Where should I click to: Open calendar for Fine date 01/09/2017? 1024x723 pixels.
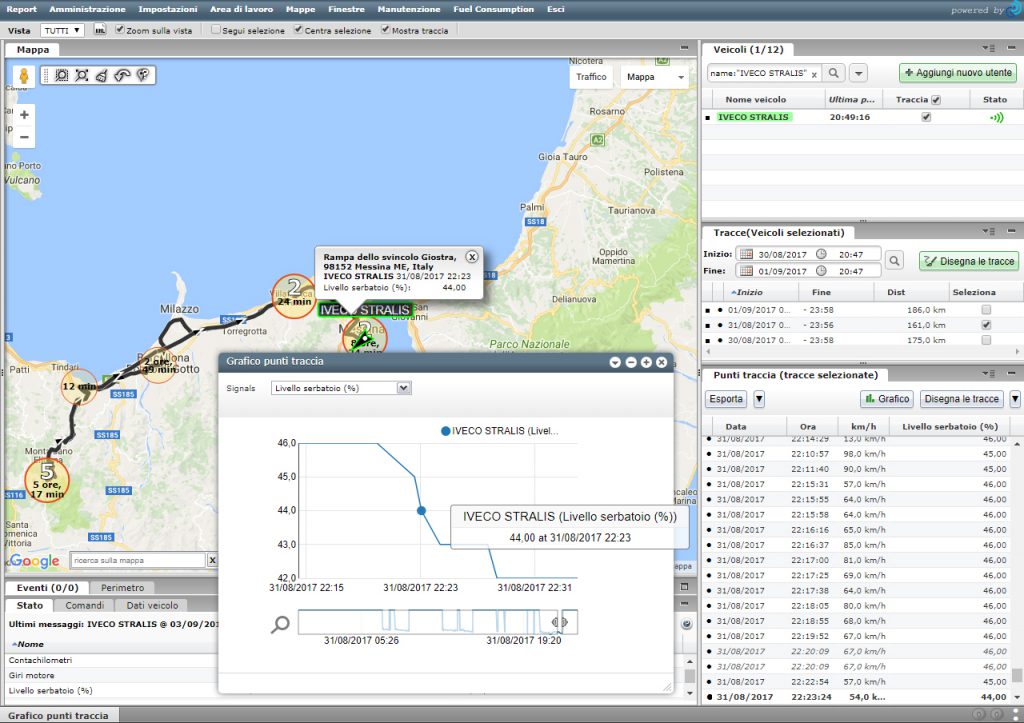click(x=746, y=271)
